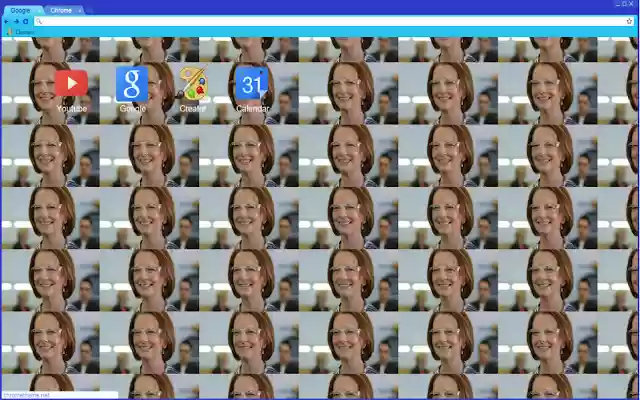640x400 pixels.
Task: Close the browser window
Action: click(631, 4)
